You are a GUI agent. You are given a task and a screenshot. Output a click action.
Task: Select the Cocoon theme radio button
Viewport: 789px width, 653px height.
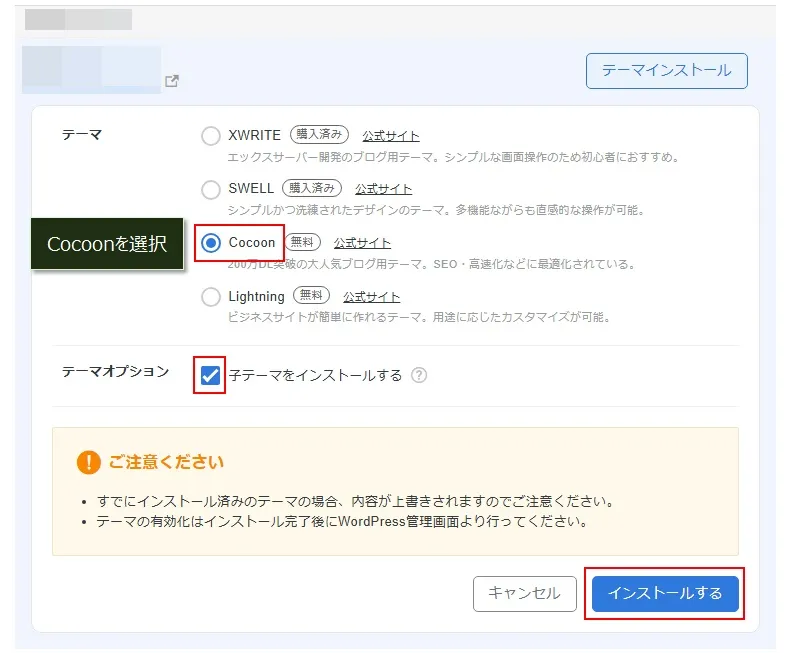click(x=211, y=243)
